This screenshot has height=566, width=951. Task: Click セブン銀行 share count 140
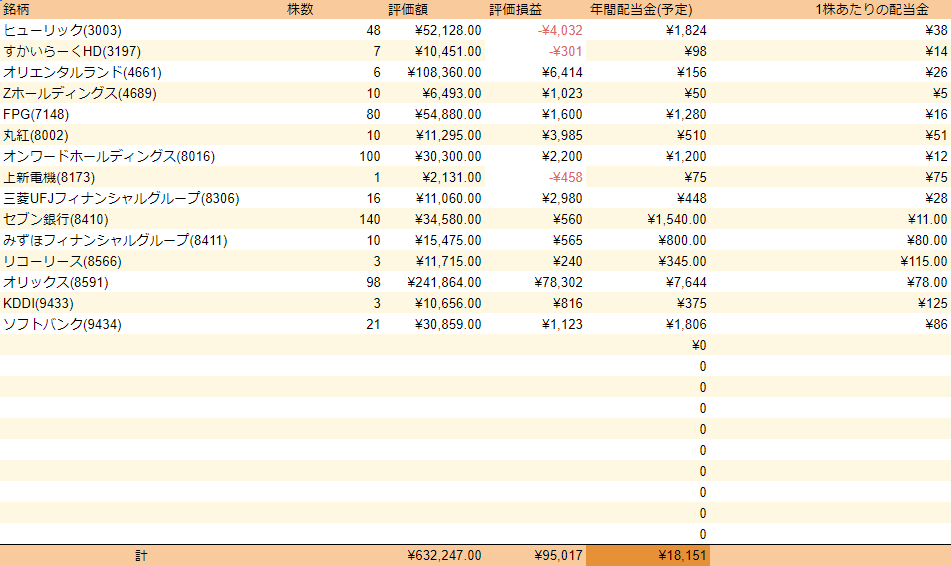(x=369, y=220)
